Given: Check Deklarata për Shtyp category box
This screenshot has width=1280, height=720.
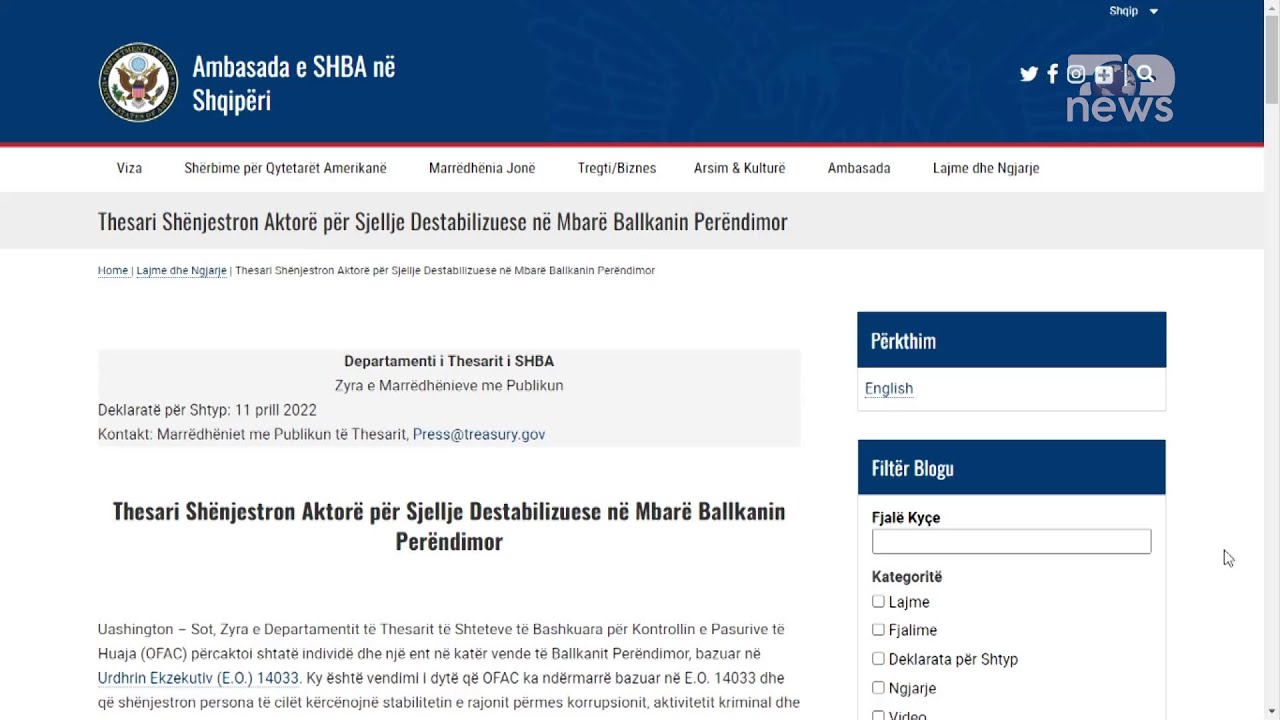Looking at the screenshot, I should pyautogui.click(x=878, y=658).
